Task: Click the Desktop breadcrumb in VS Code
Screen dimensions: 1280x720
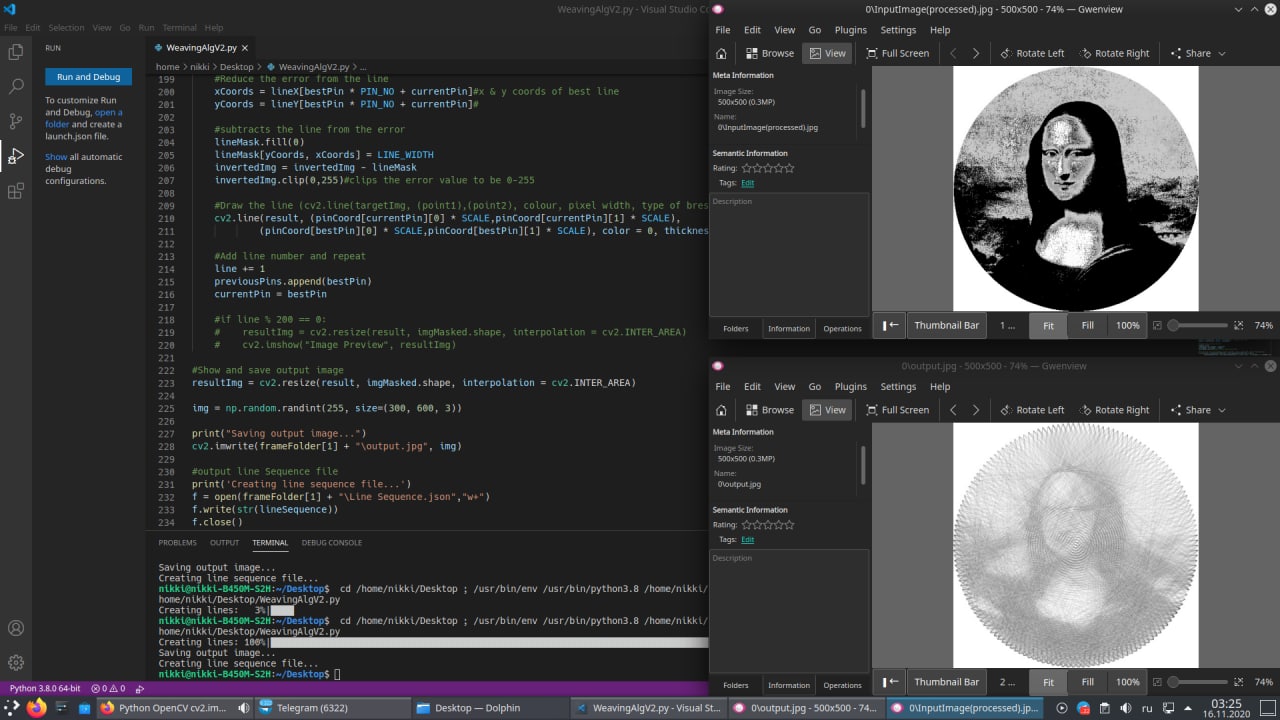Action: [237, 67]
